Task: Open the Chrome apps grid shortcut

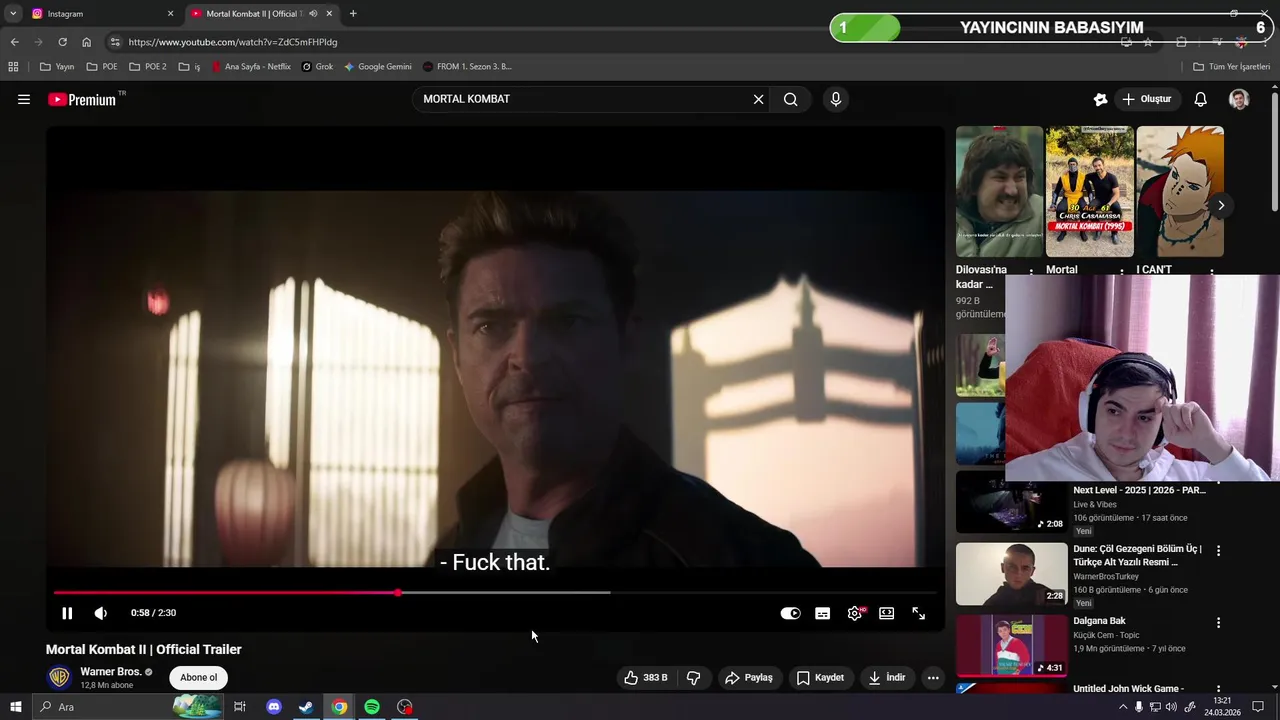Action: (x=13, y=67)
